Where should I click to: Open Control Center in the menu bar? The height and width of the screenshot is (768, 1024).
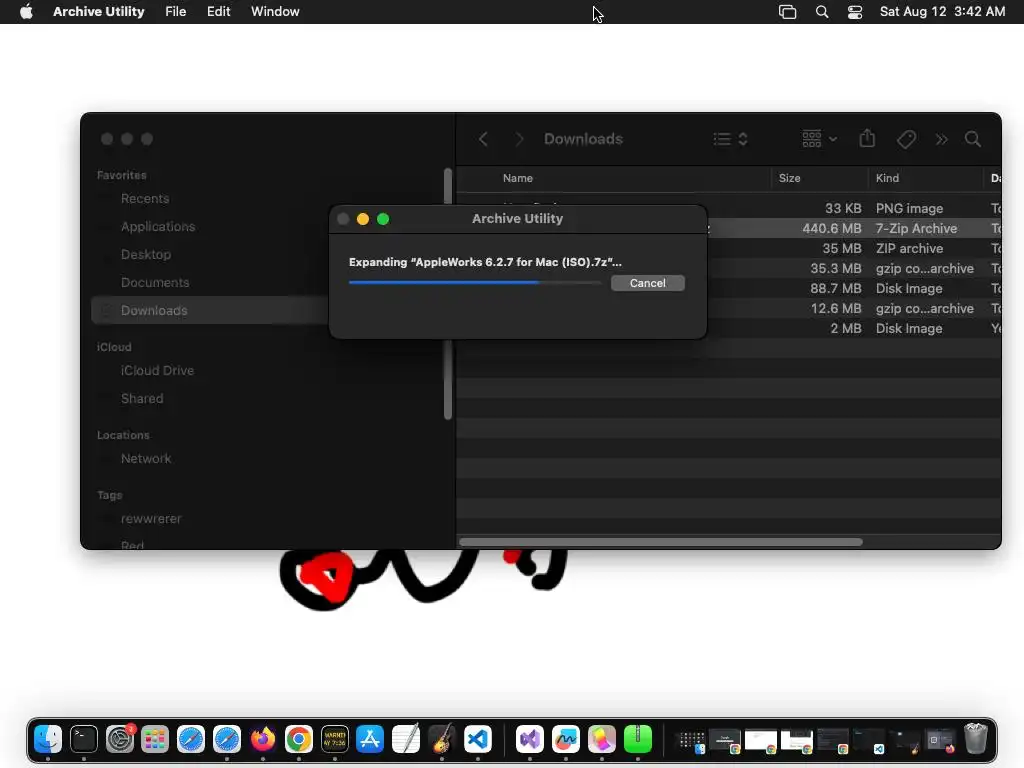[854, 12]
